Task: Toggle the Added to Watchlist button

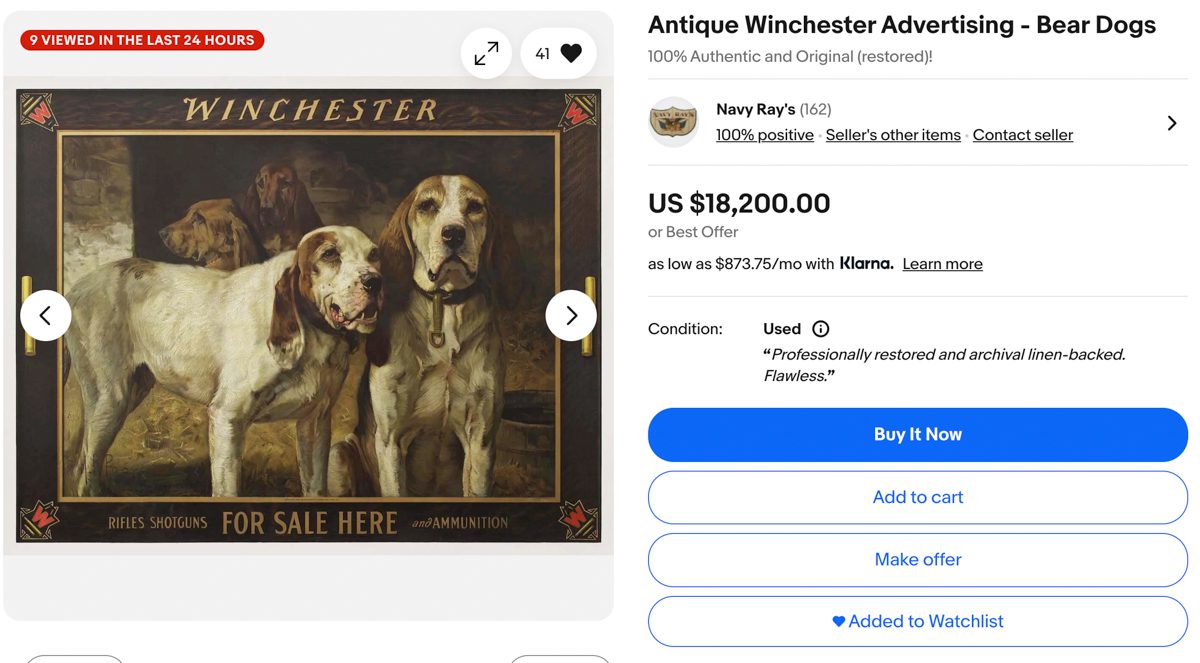Action: click(917, 622)
